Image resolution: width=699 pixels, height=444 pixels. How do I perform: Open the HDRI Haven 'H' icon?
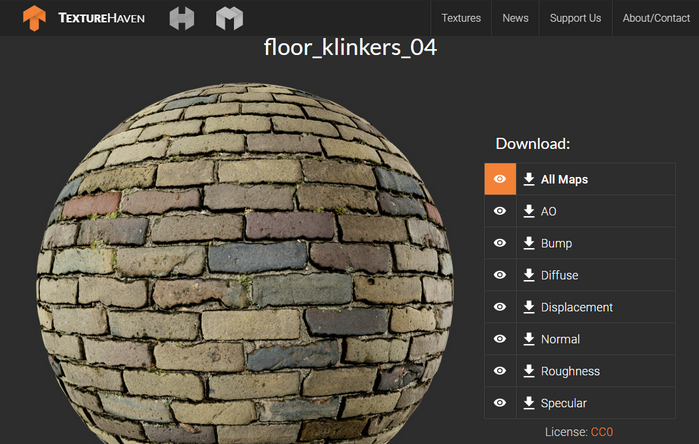tap(182, 19)
